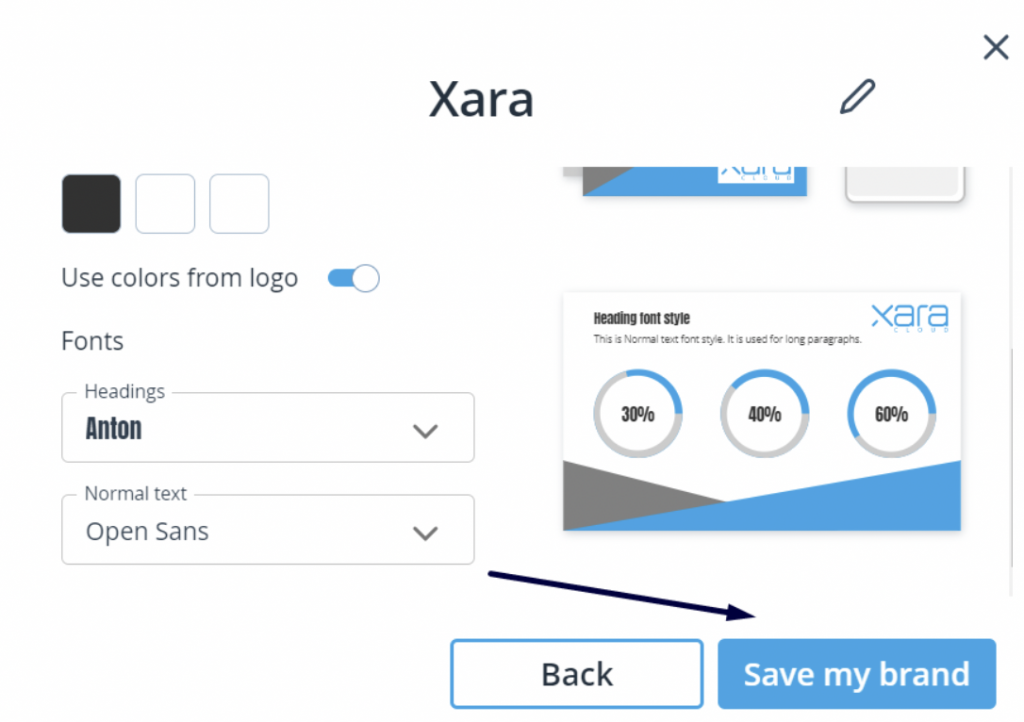Click the Xara brand name title

click(x=481, y=99)
